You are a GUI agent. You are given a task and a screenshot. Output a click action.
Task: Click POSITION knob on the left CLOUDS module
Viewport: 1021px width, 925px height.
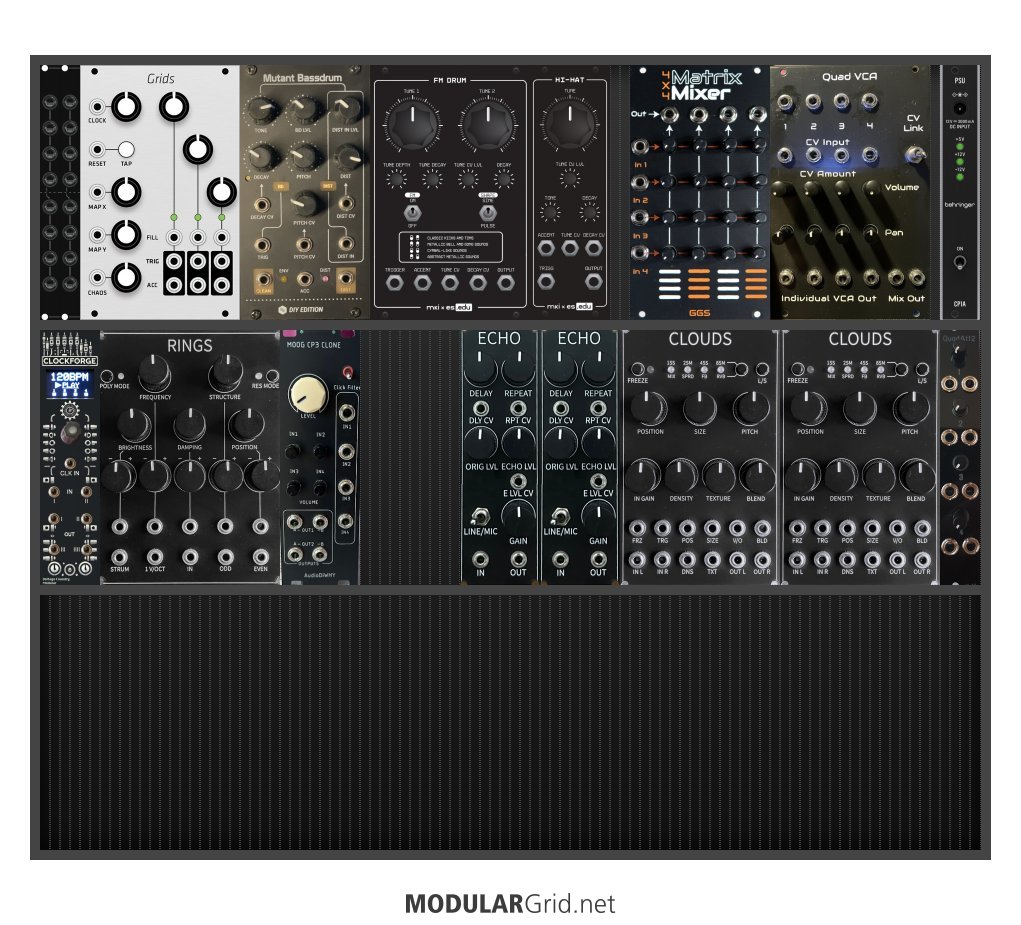649,408
